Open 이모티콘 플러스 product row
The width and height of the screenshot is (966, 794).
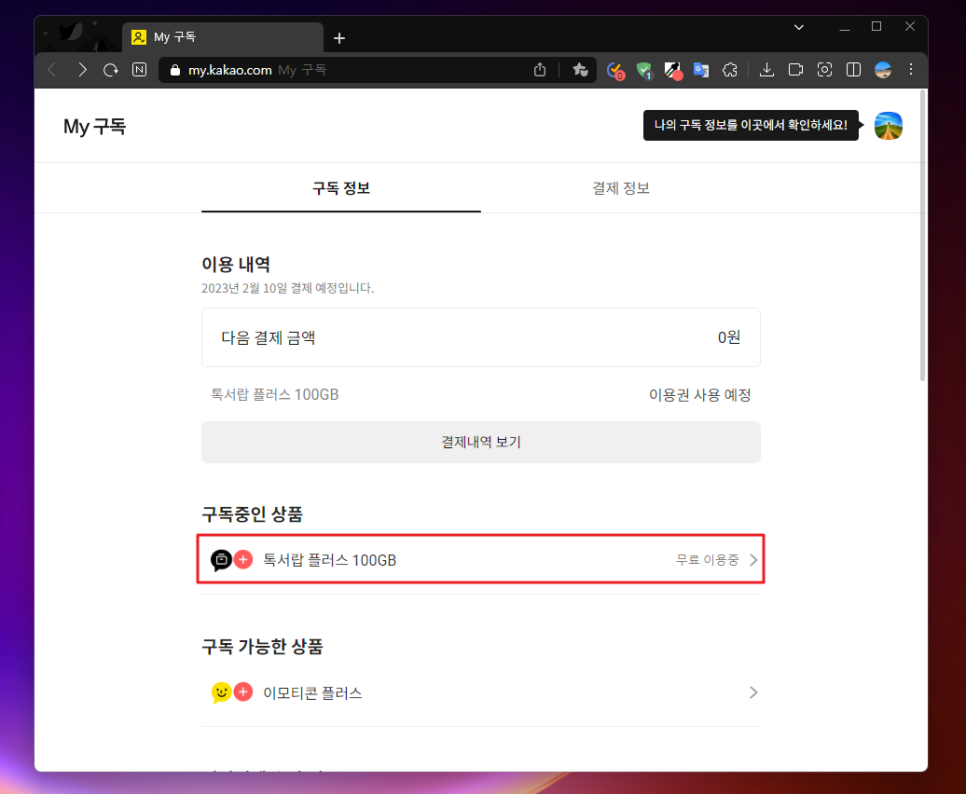coord(481,692)
